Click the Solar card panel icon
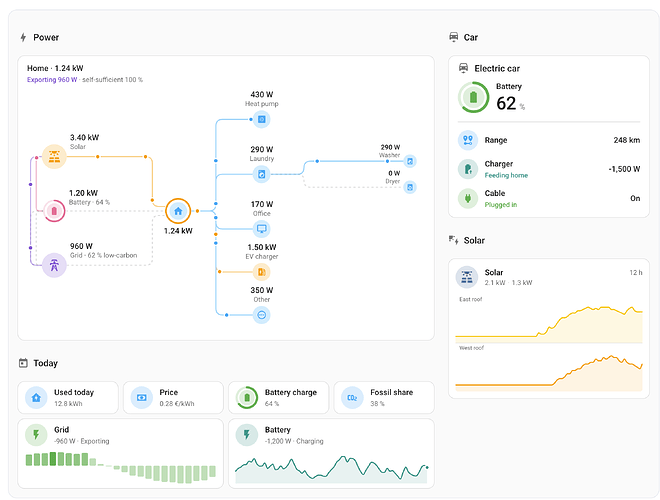This screenshot has width=660, height=500. [467, 277]
